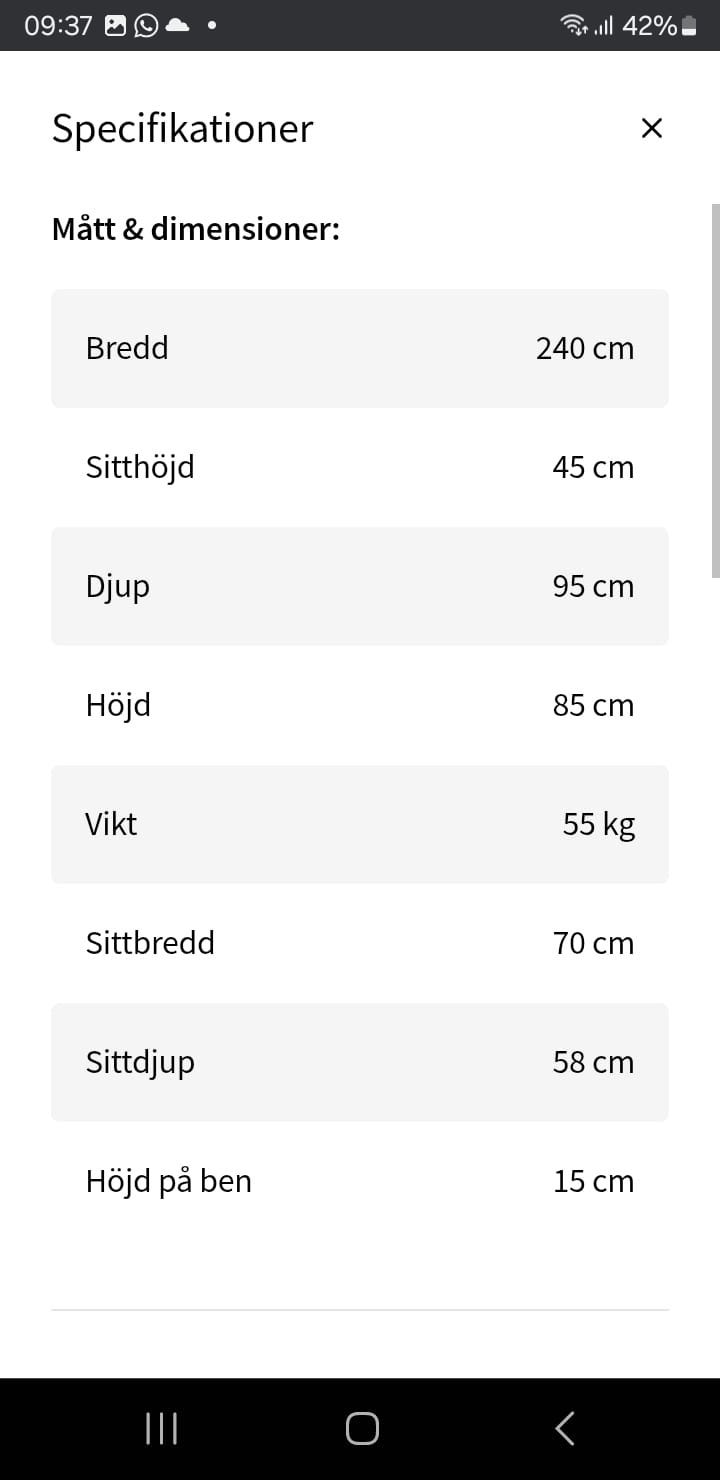
Task: Tap the Höjd på ben label
Action: (x=169, y=1181)
